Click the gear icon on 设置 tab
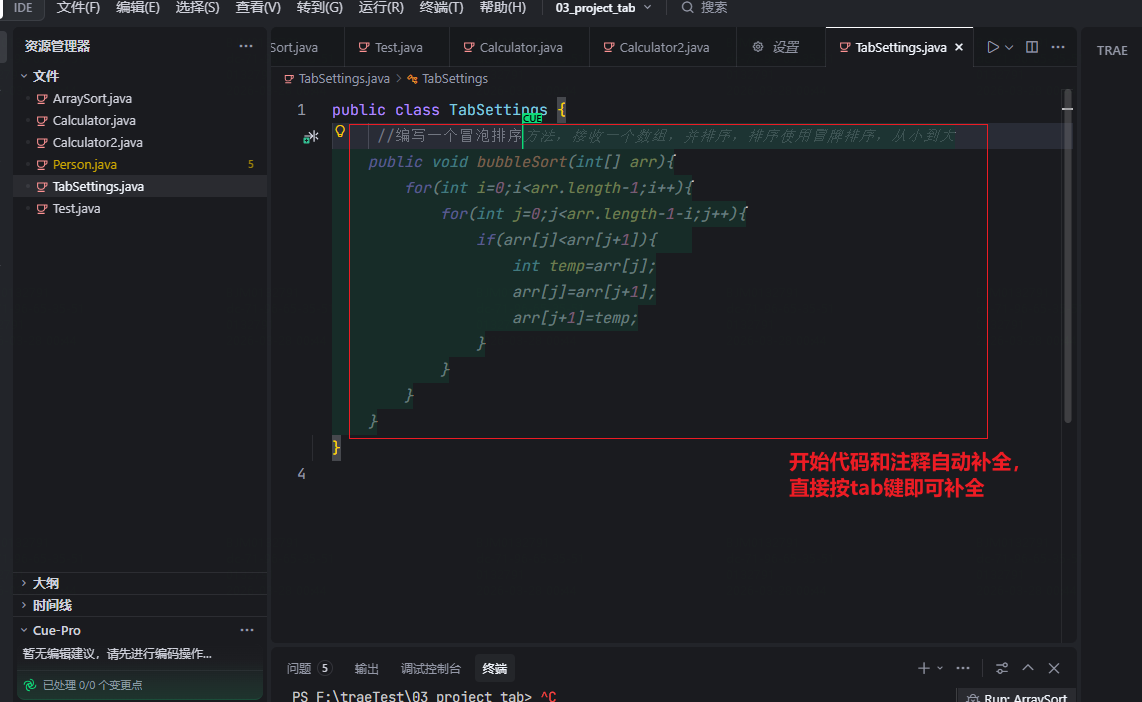This screenshot has height=702, width=1142. (758, 47)
